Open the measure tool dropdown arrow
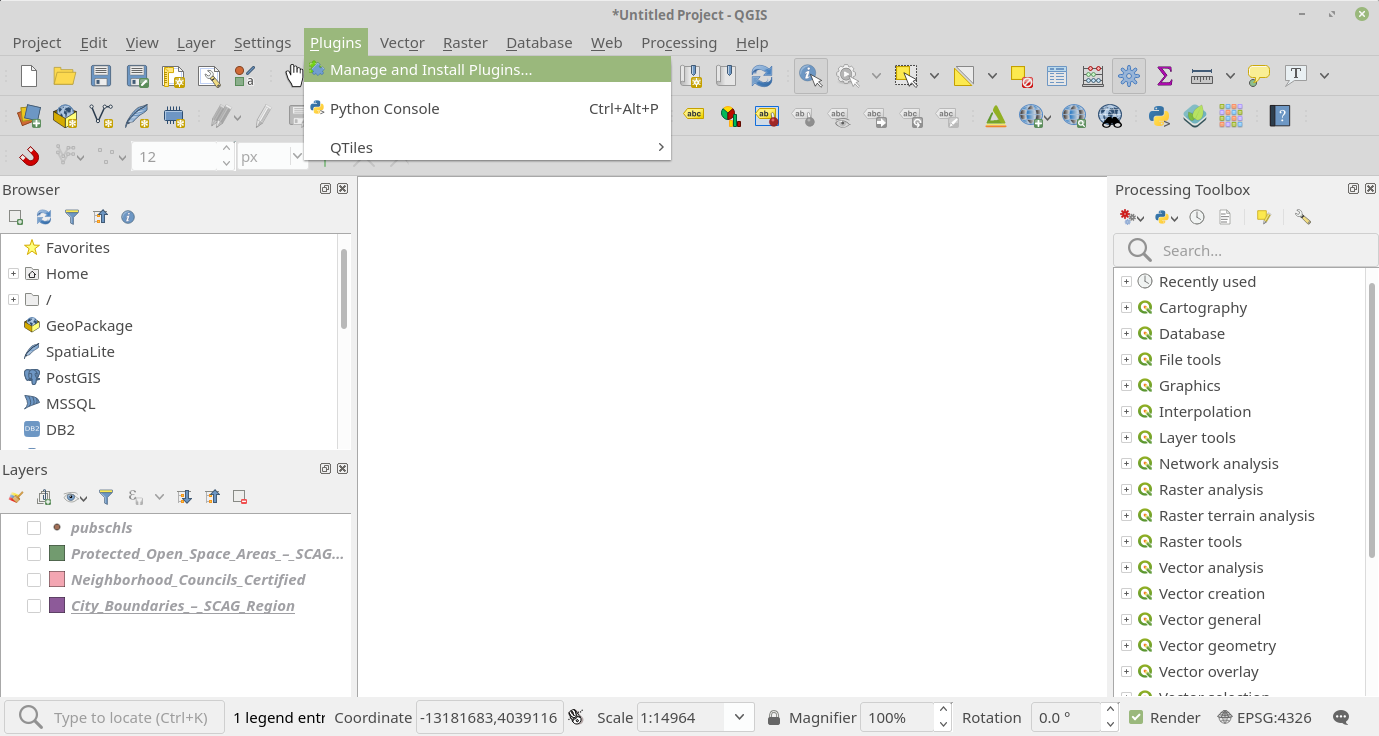This screenshot has width=1379, height=736. pos(1230,76)
